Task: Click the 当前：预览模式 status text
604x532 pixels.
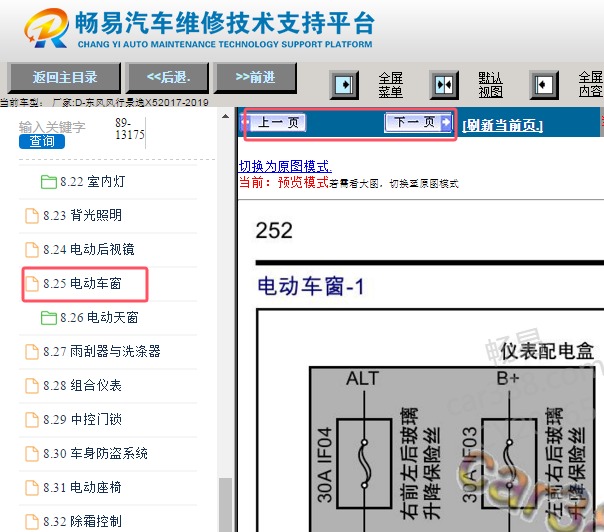Action: click(x=284, y=182)
